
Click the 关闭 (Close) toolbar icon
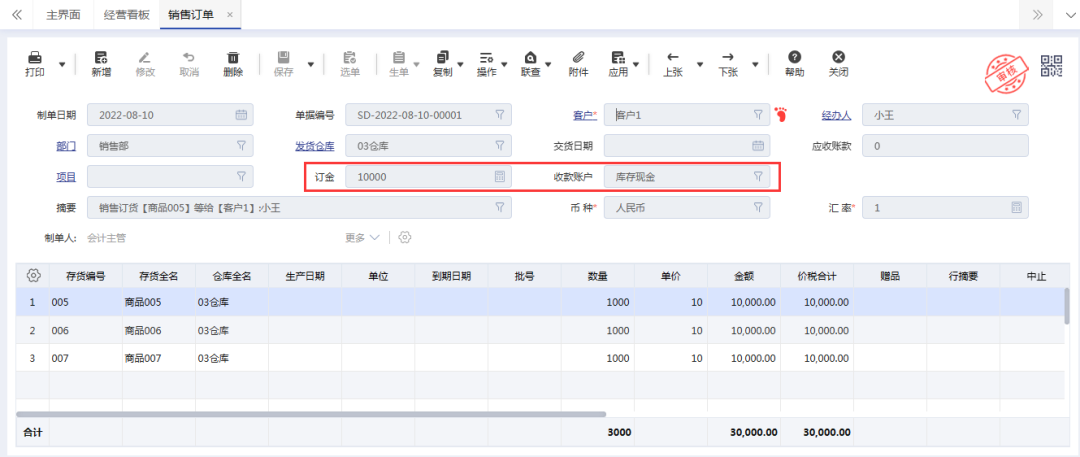click(838, 63)
